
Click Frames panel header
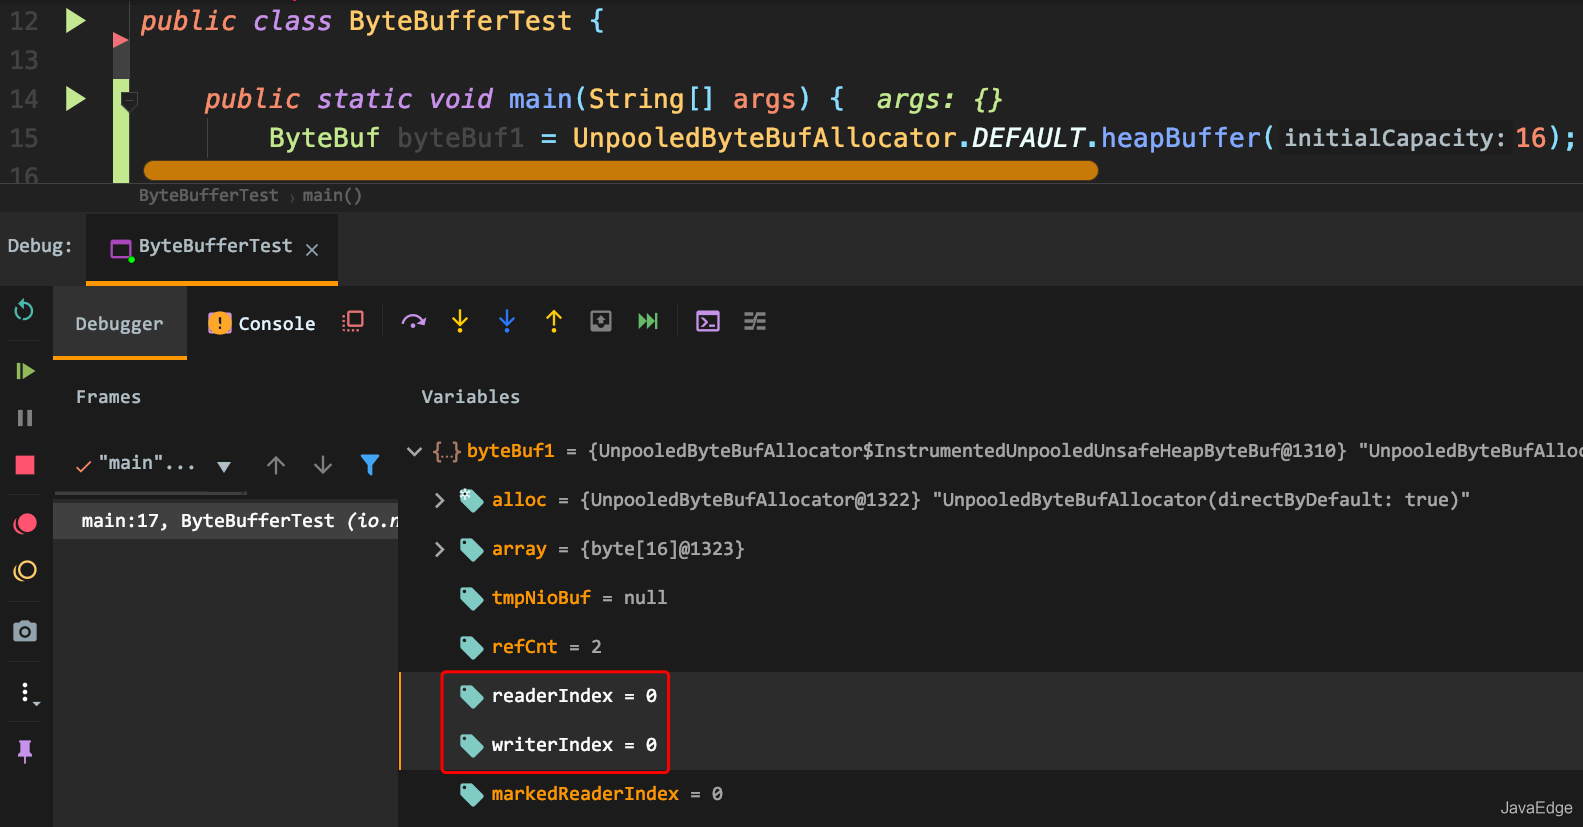108,397
